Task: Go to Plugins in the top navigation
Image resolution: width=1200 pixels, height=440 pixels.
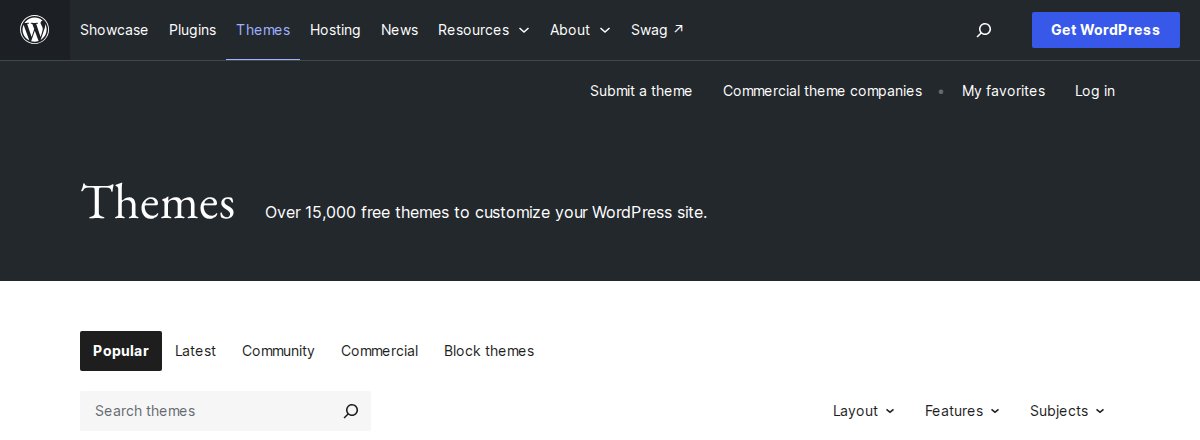Action: coord(192,30)
